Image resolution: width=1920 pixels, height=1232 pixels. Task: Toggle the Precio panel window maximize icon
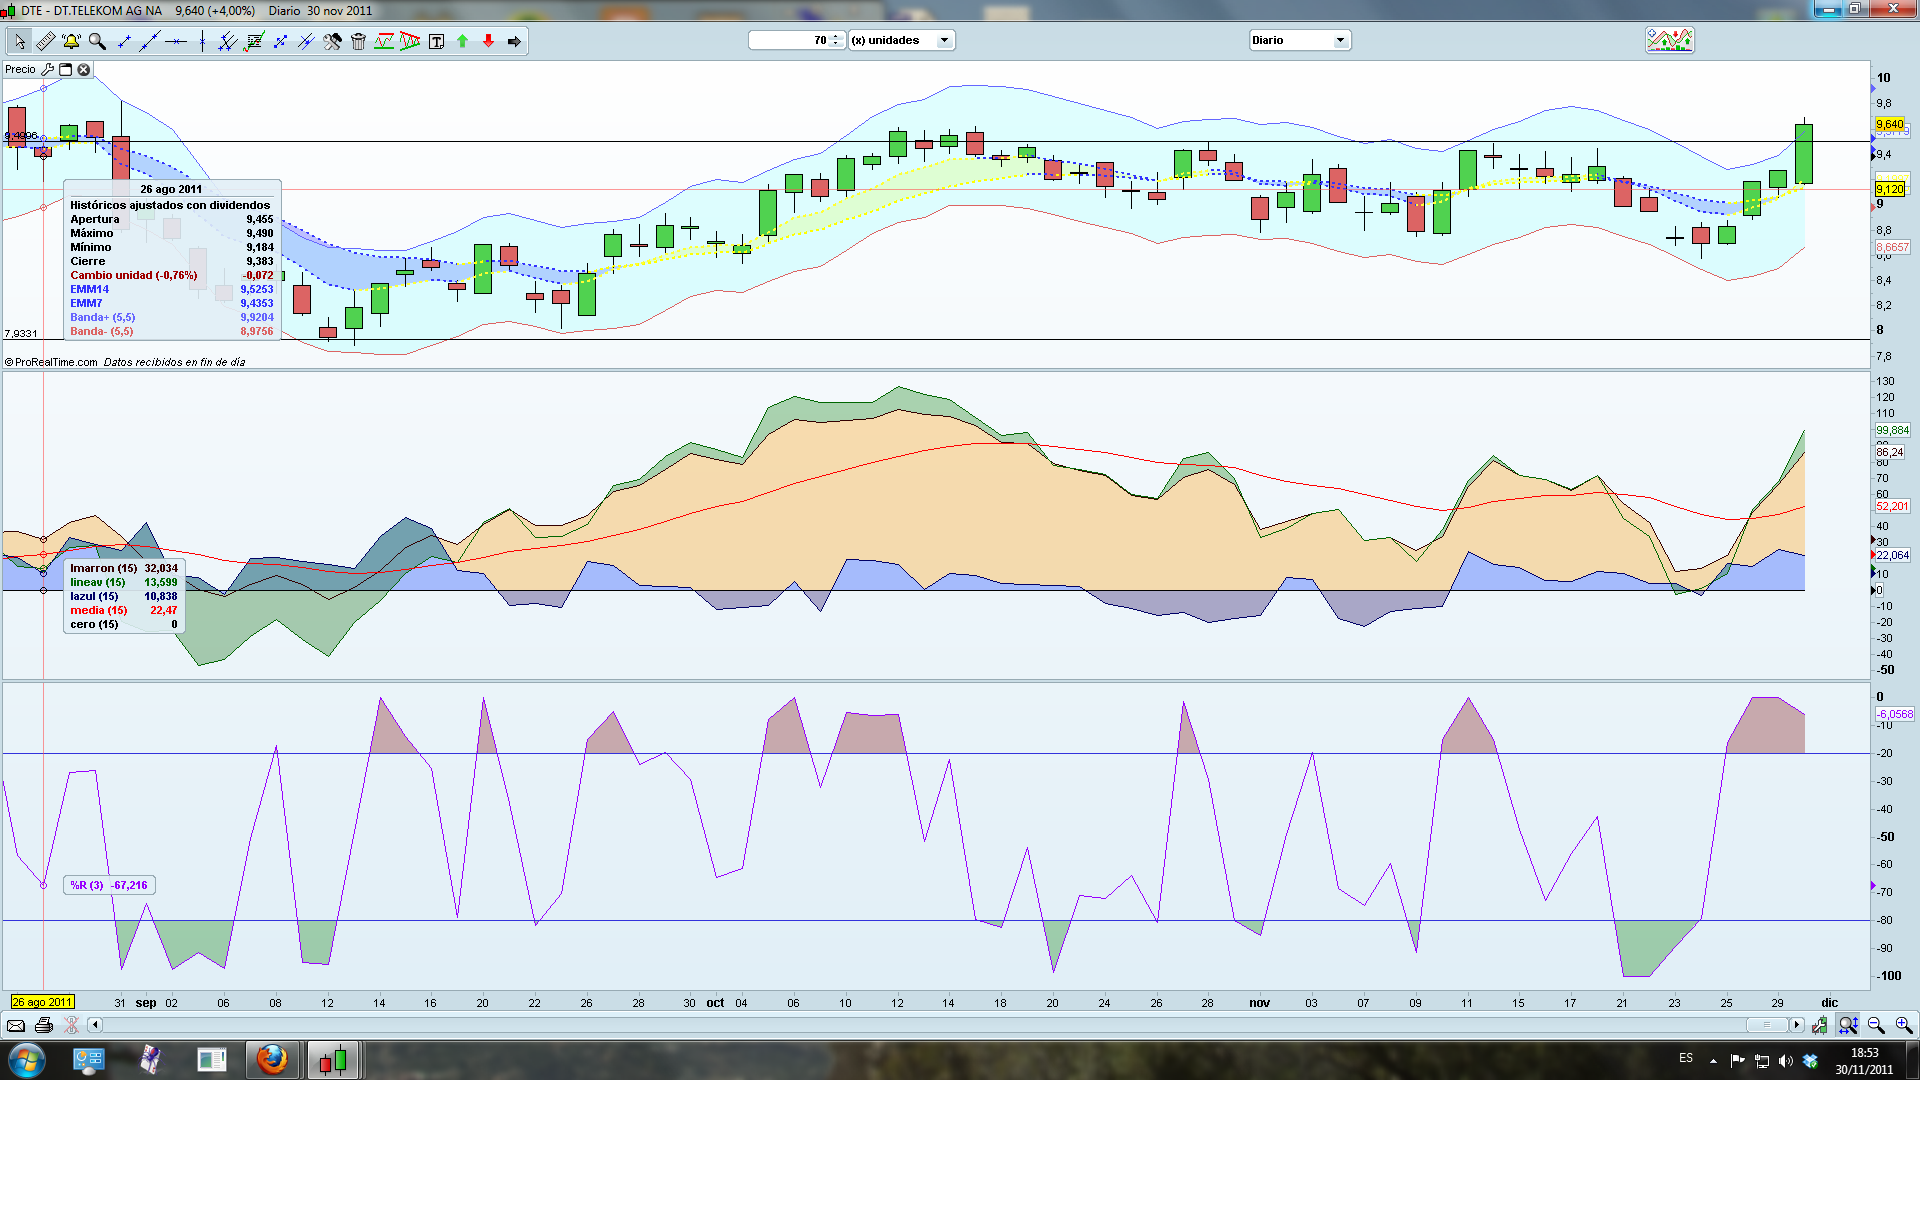(65, 69)
